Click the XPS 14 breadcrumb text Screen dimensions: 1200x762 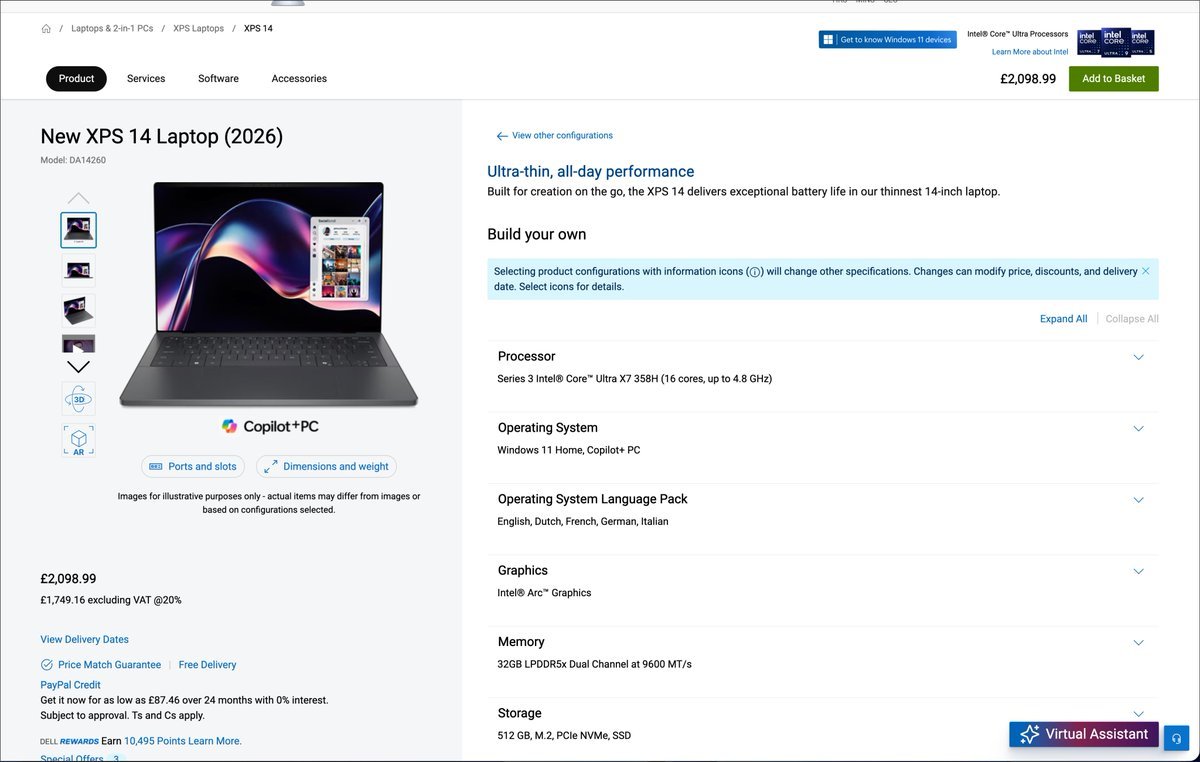(258, 29)
